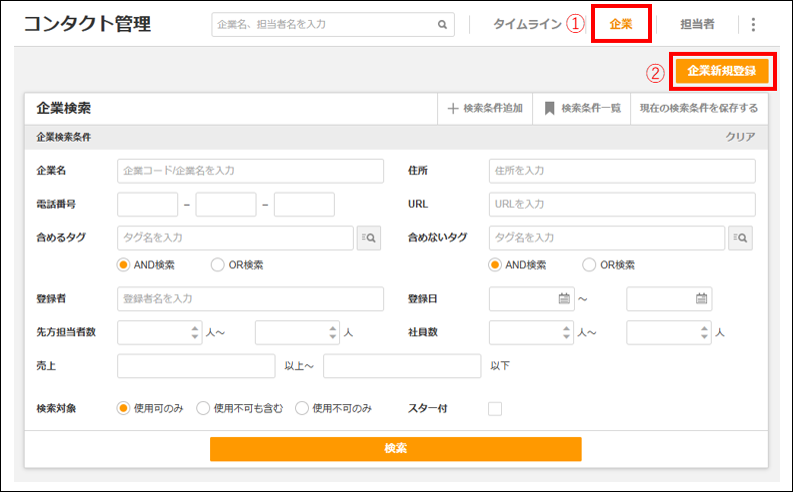Adjust 社員数 minimum spinner
This screenshot has height=492, width=793.
point(566,332)
